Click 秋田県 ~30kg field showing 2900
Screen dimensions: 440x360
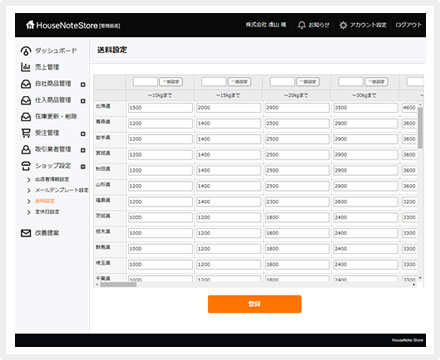[x=366, y=170]
